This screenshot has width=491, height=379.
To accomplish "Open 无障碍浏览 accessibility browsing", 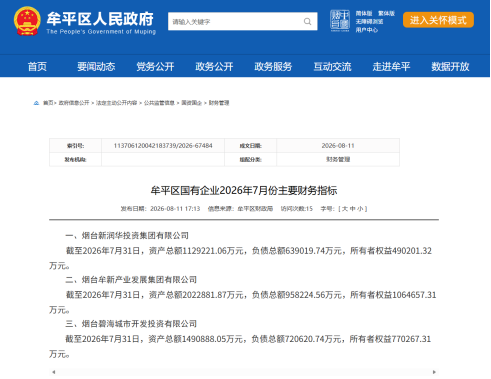I will pos(369,22).
